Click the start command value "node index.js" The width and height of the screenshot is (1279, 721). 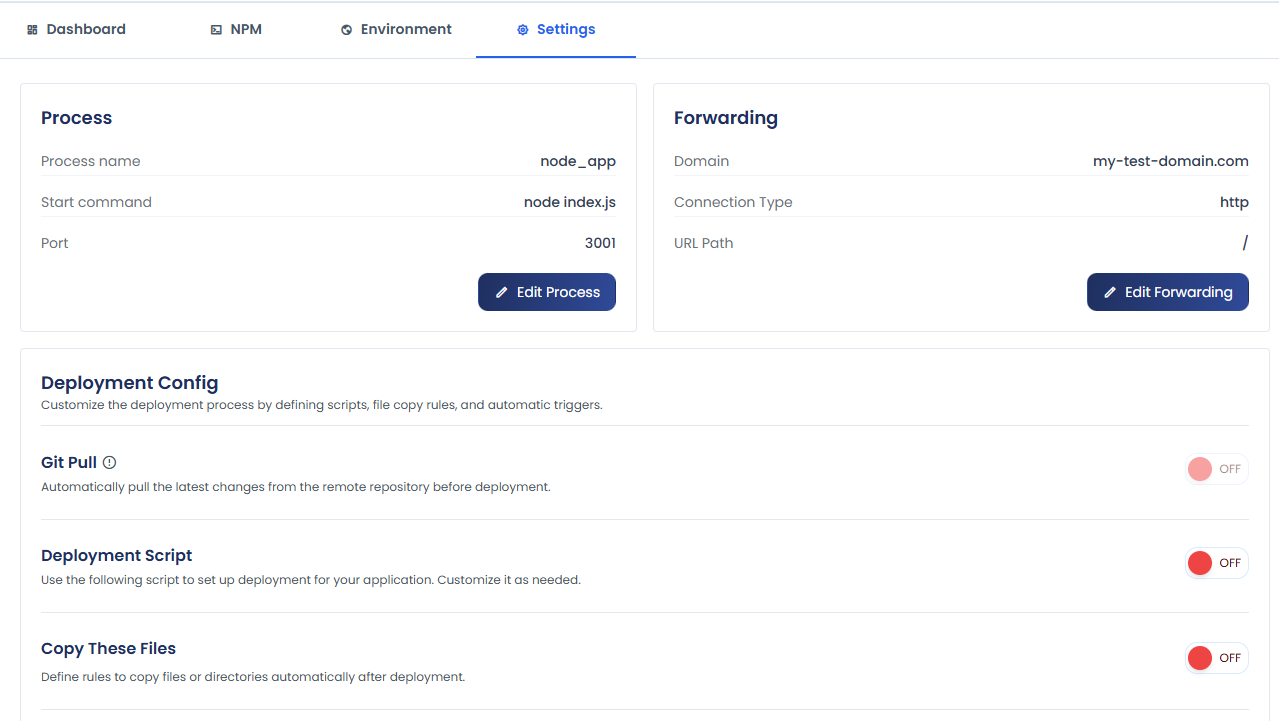pos(570,202)
